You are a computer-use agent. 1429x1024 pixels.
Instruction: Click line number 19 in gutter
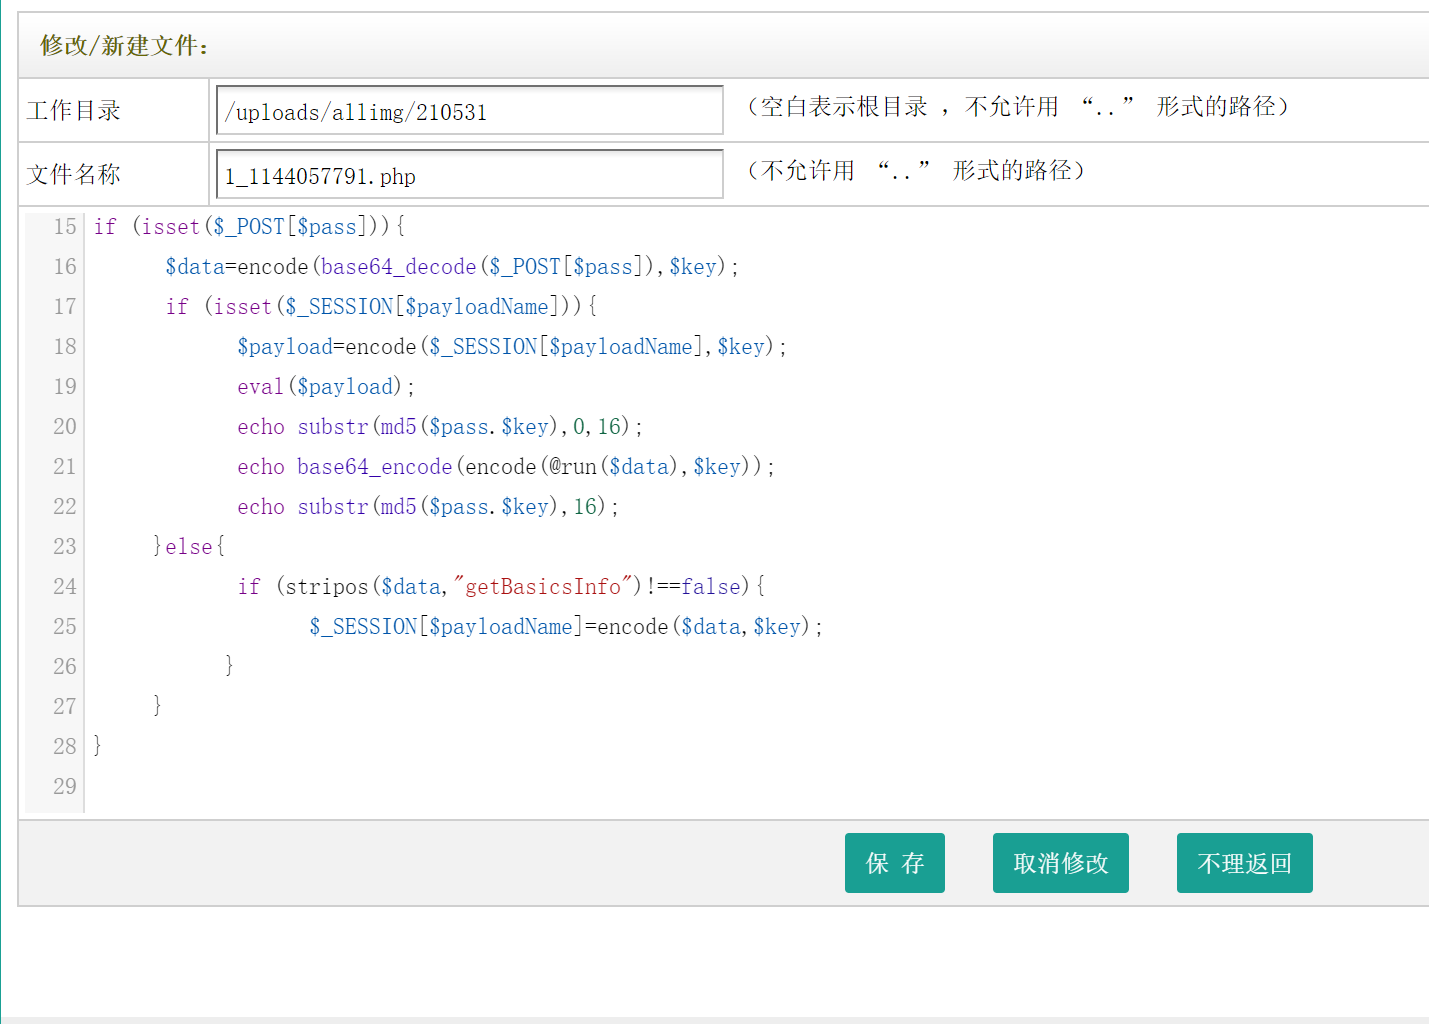(65, 387)
